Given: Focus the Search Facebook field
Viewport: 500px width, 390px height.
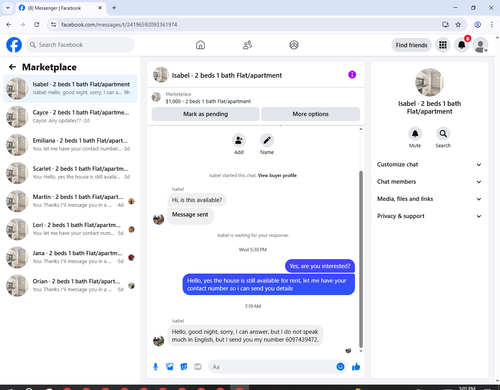Looking at the screenshot, I should click(80, 45).
